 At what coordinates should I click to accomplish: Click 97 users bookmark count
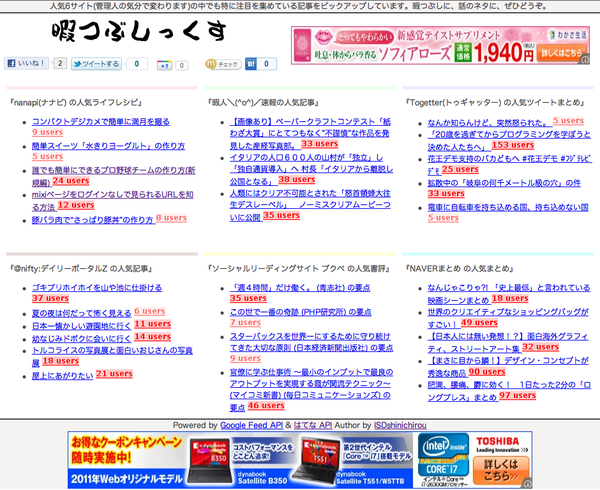517,395
